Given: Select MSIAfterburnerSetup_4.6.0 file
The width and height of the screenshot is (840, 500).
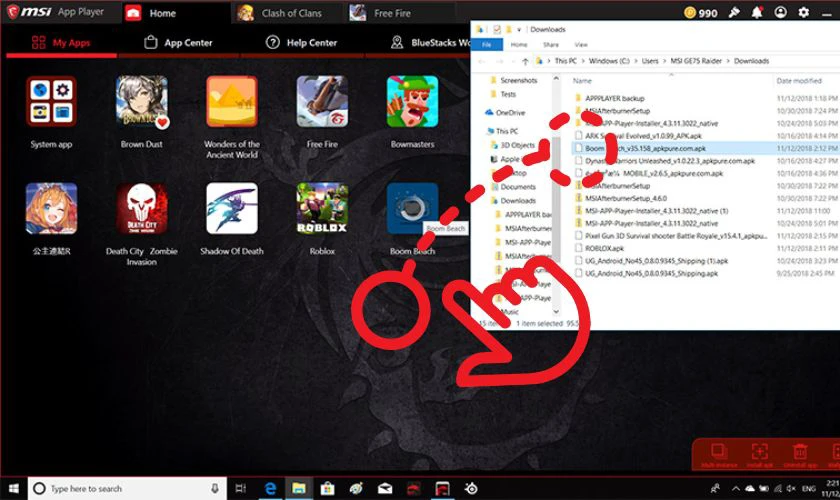Looking at the screenshot, I should pyautogui.click(x=626, y=198).
